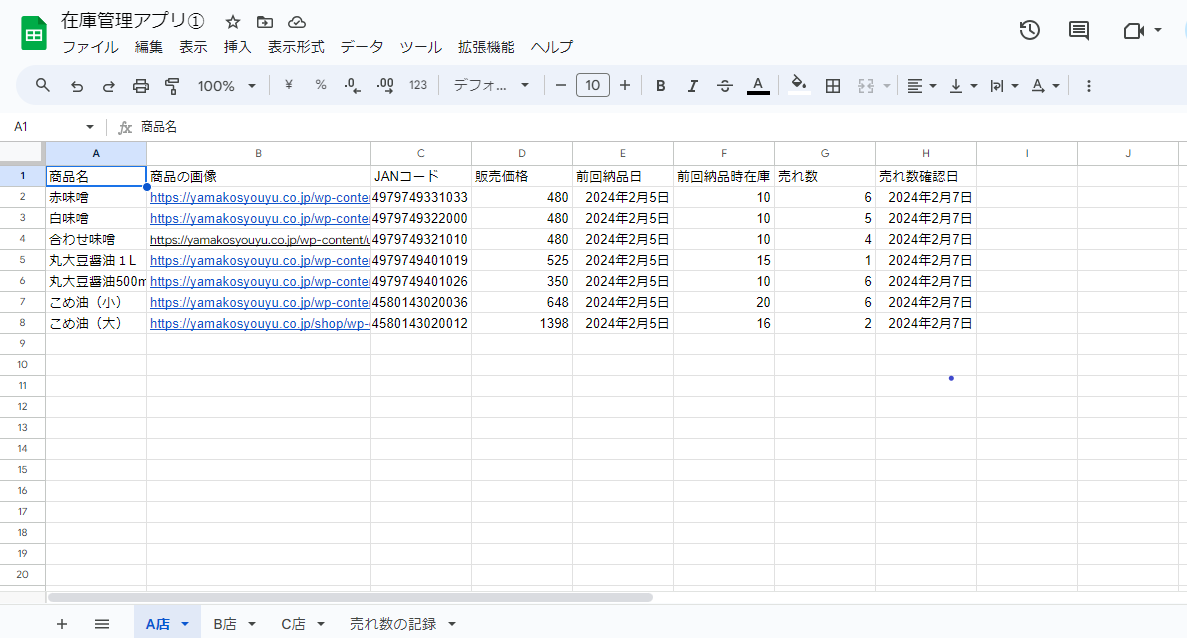Redo the last action

click(x=108, y=86)
